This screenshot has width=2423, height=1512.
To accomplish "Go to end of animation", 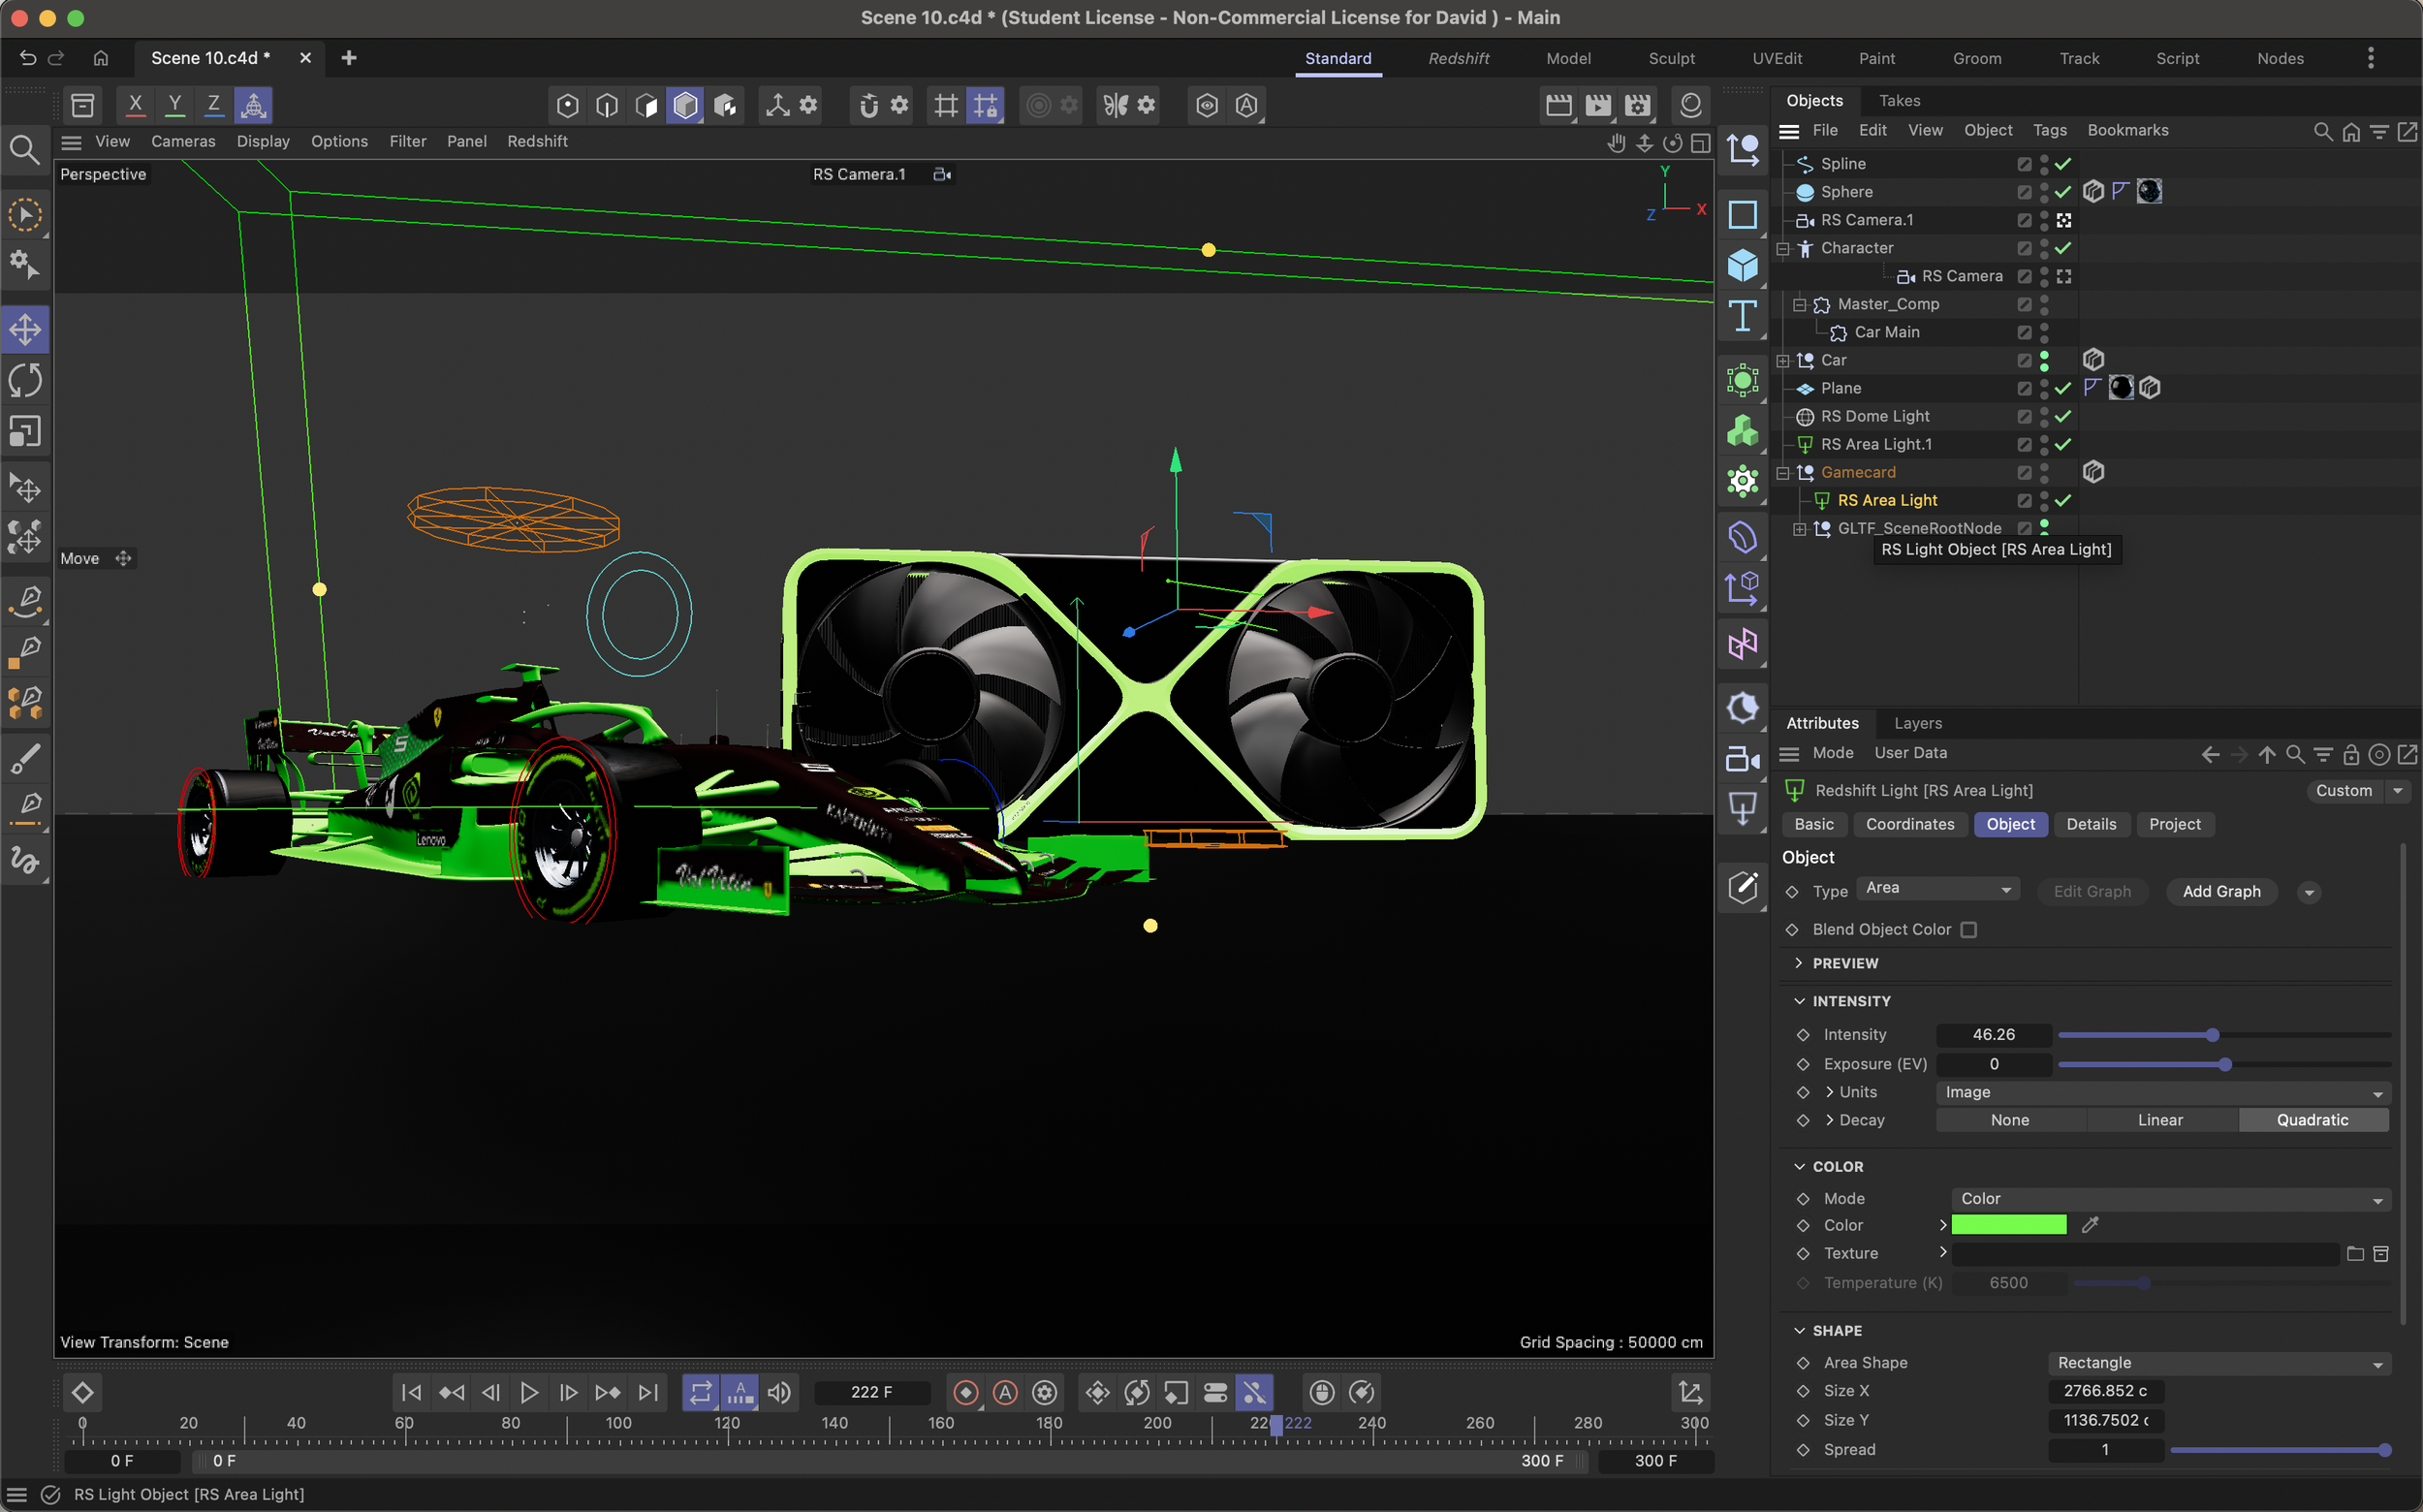I will click(x=648, y=1392).
